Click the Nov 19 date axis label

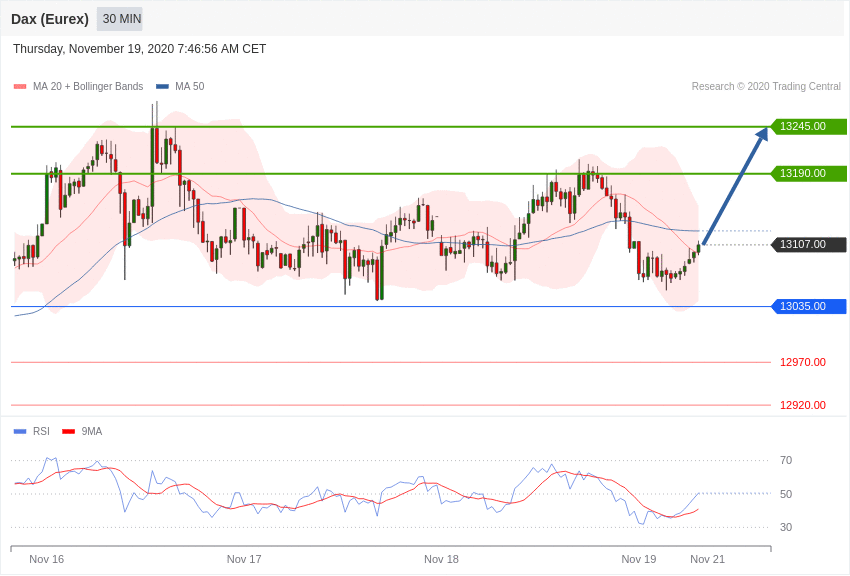pos(639,559)
